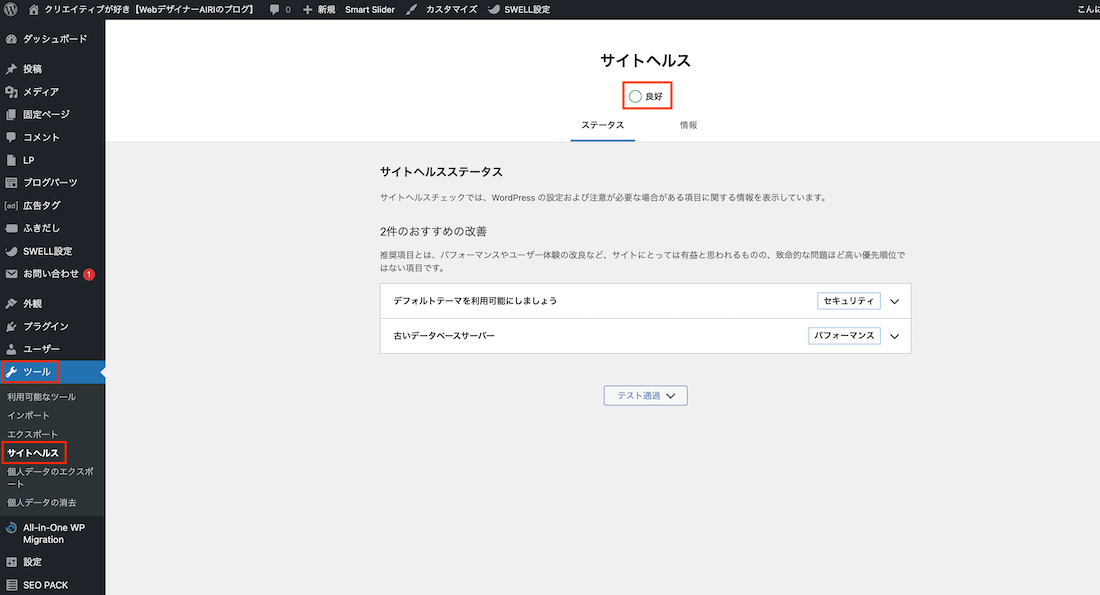Click the All-in-One WP Migration icon
Image resolution: width=1100 pixels, height=595 pixels.
(x=11, y=528)
